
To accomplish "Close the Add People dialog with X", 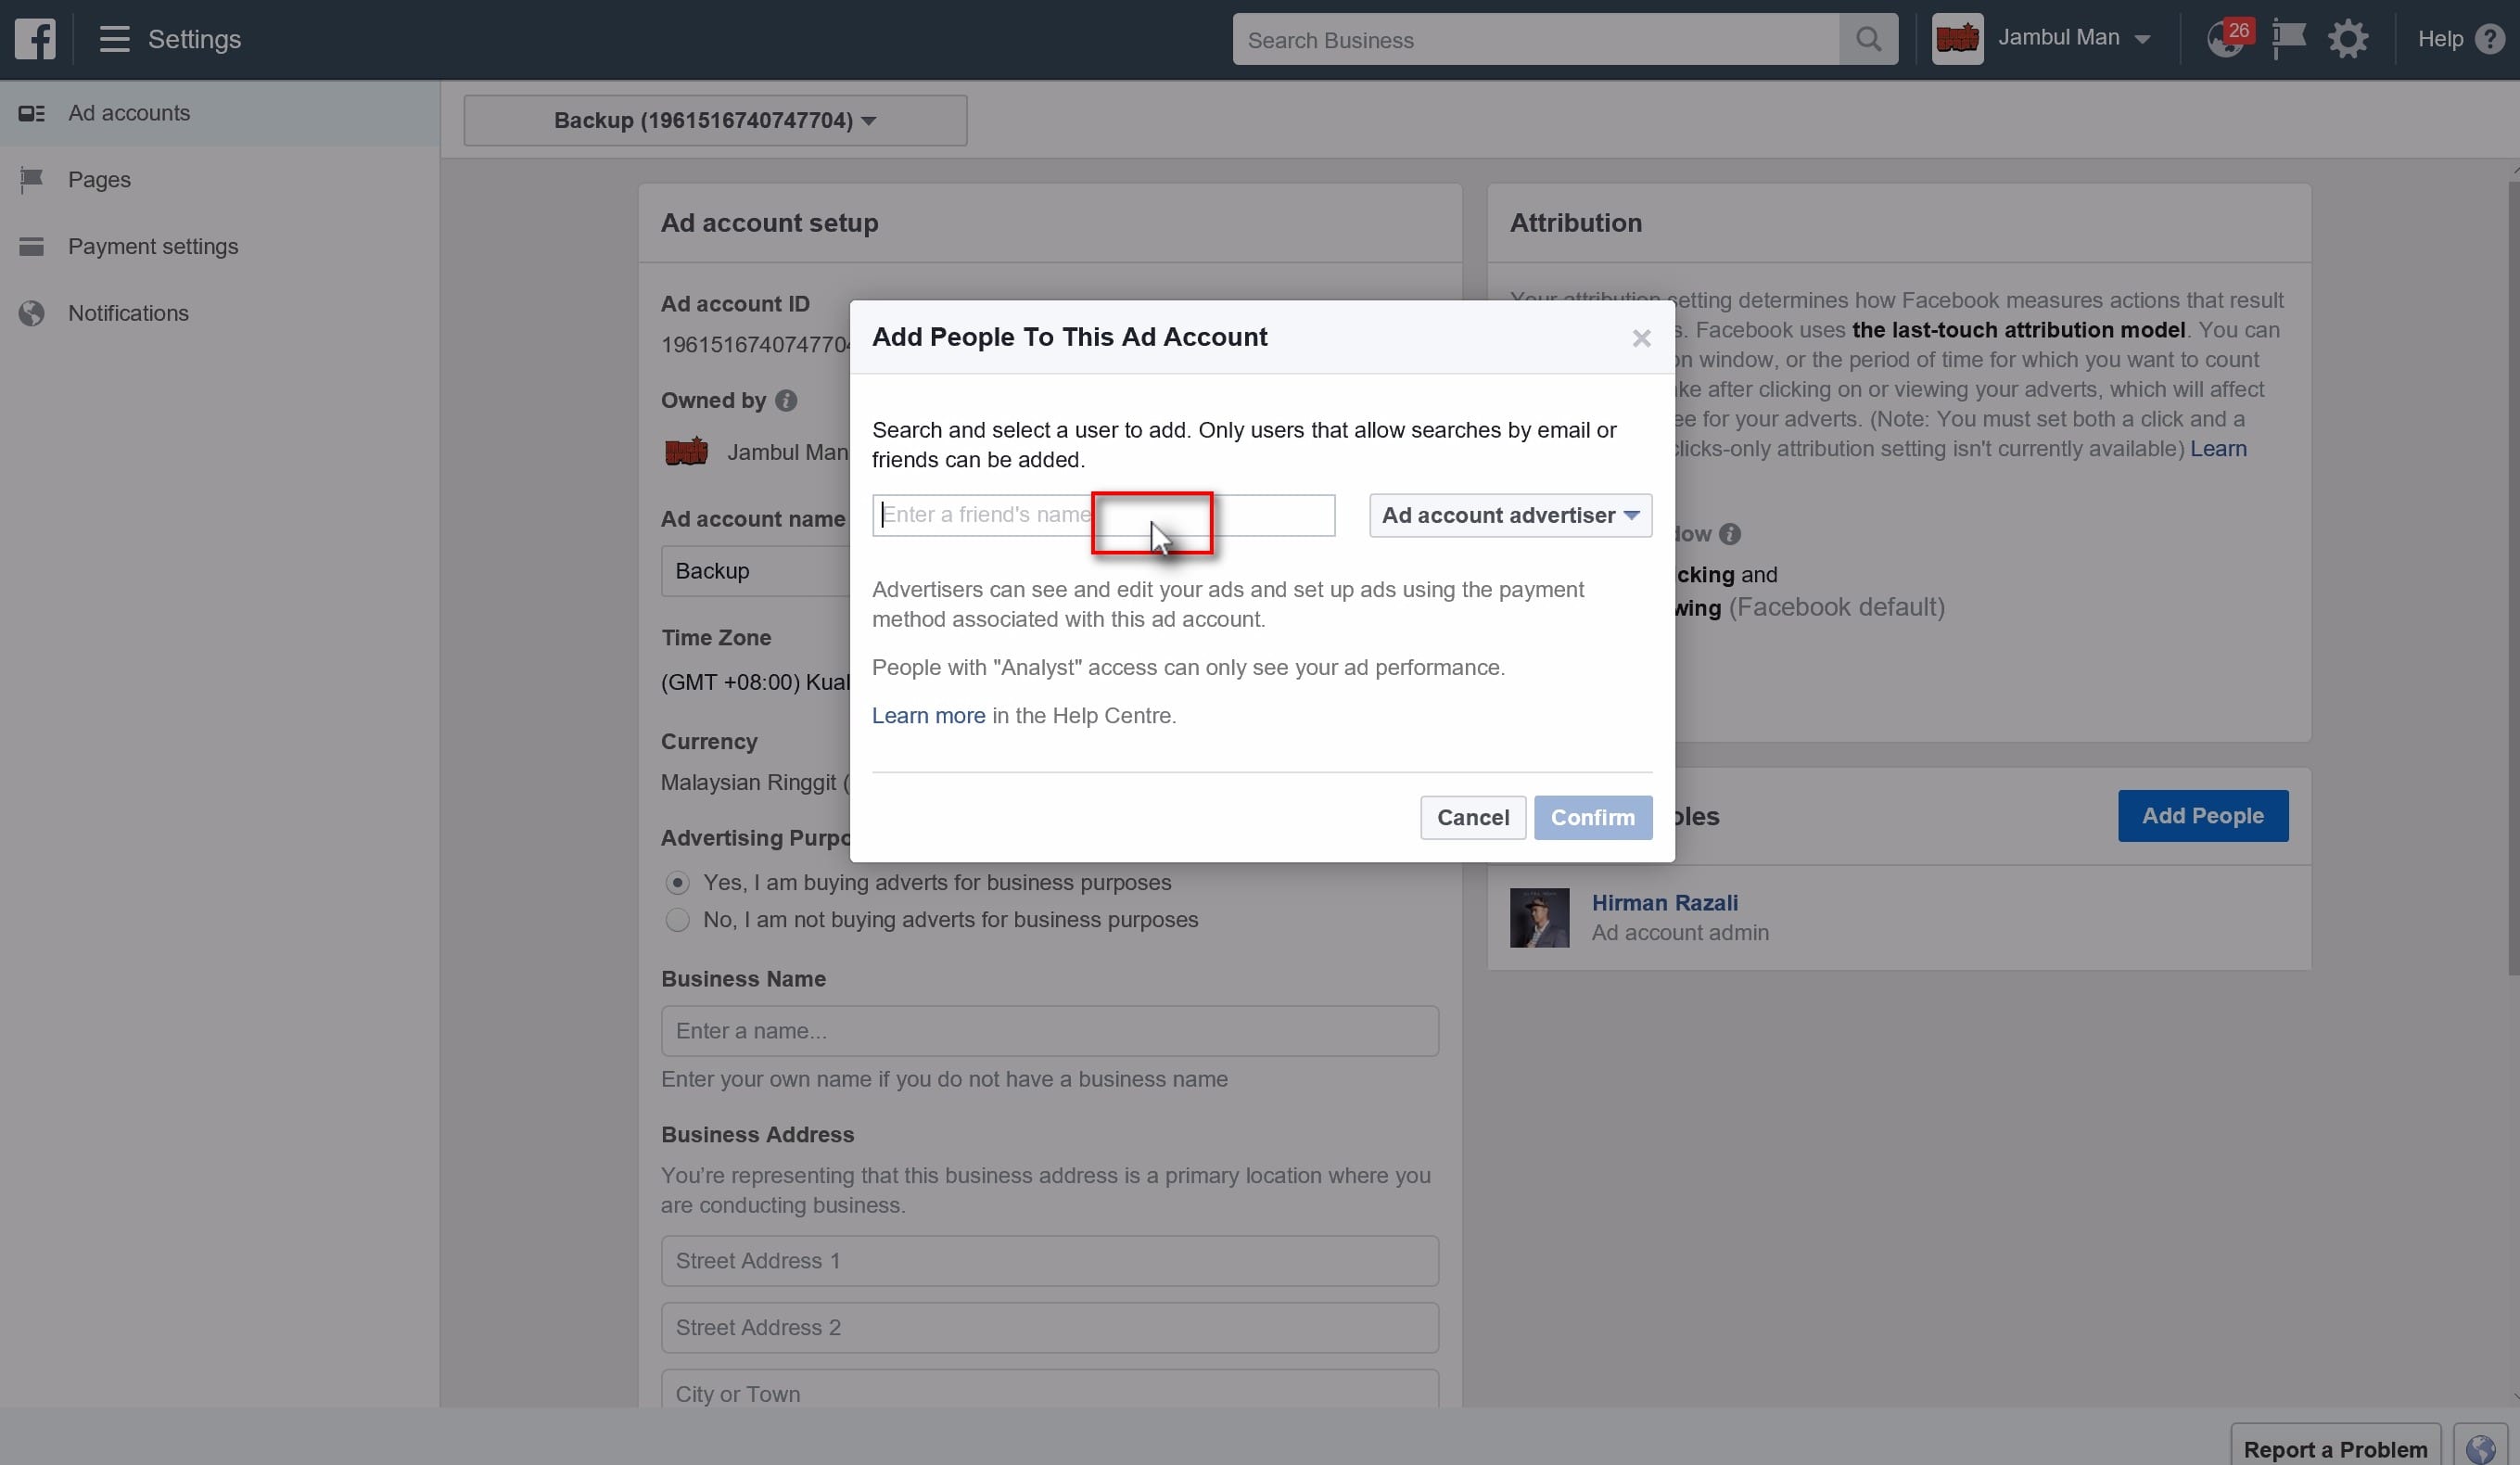I will pyautogui.click(x=1641, y=338).
